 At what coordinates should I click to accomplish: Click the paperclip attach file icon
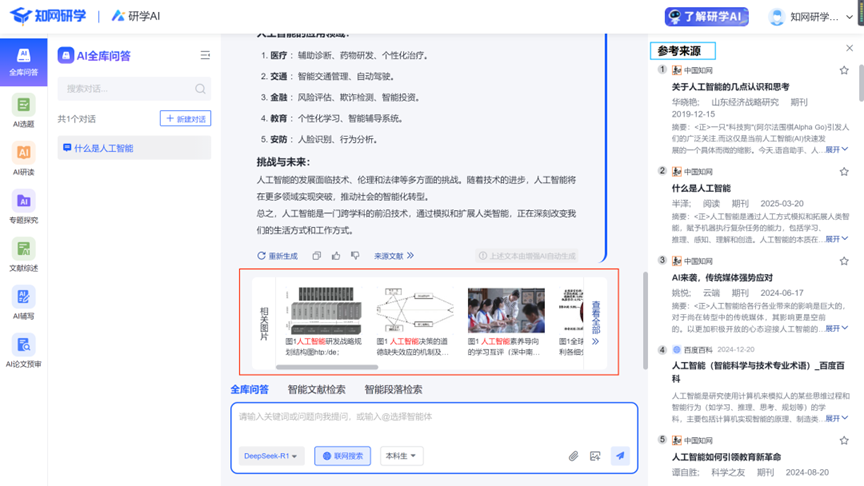[574, 456]
